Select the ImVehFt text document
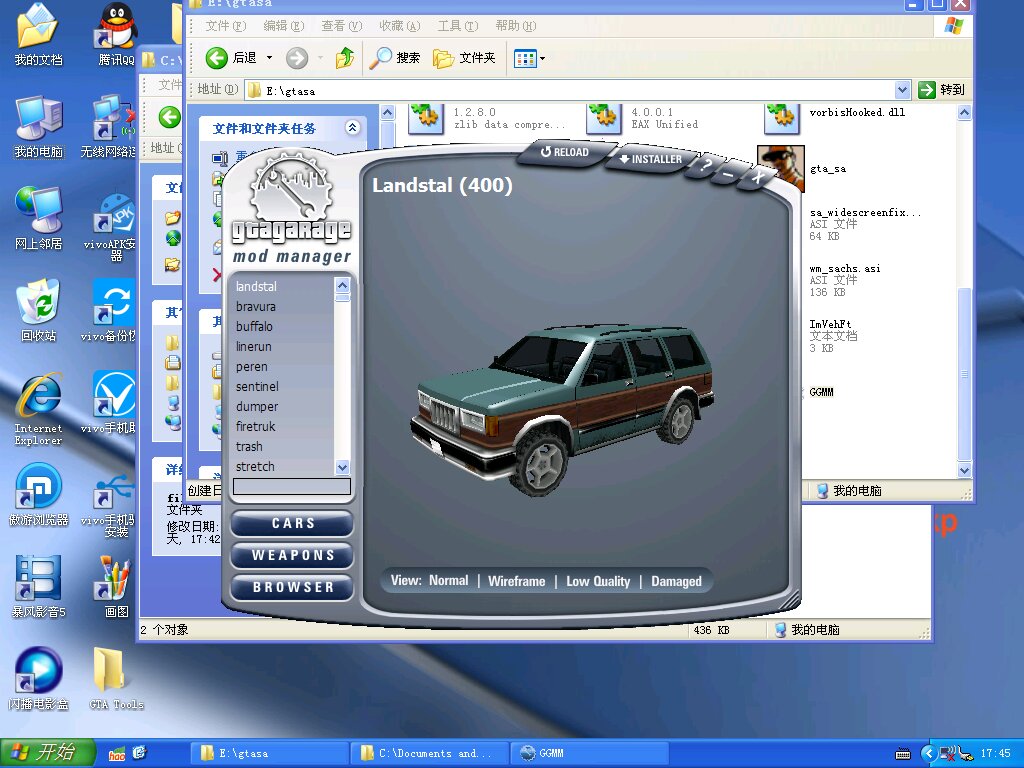This screenshot has width=1024, height=768. click(833, 336)
